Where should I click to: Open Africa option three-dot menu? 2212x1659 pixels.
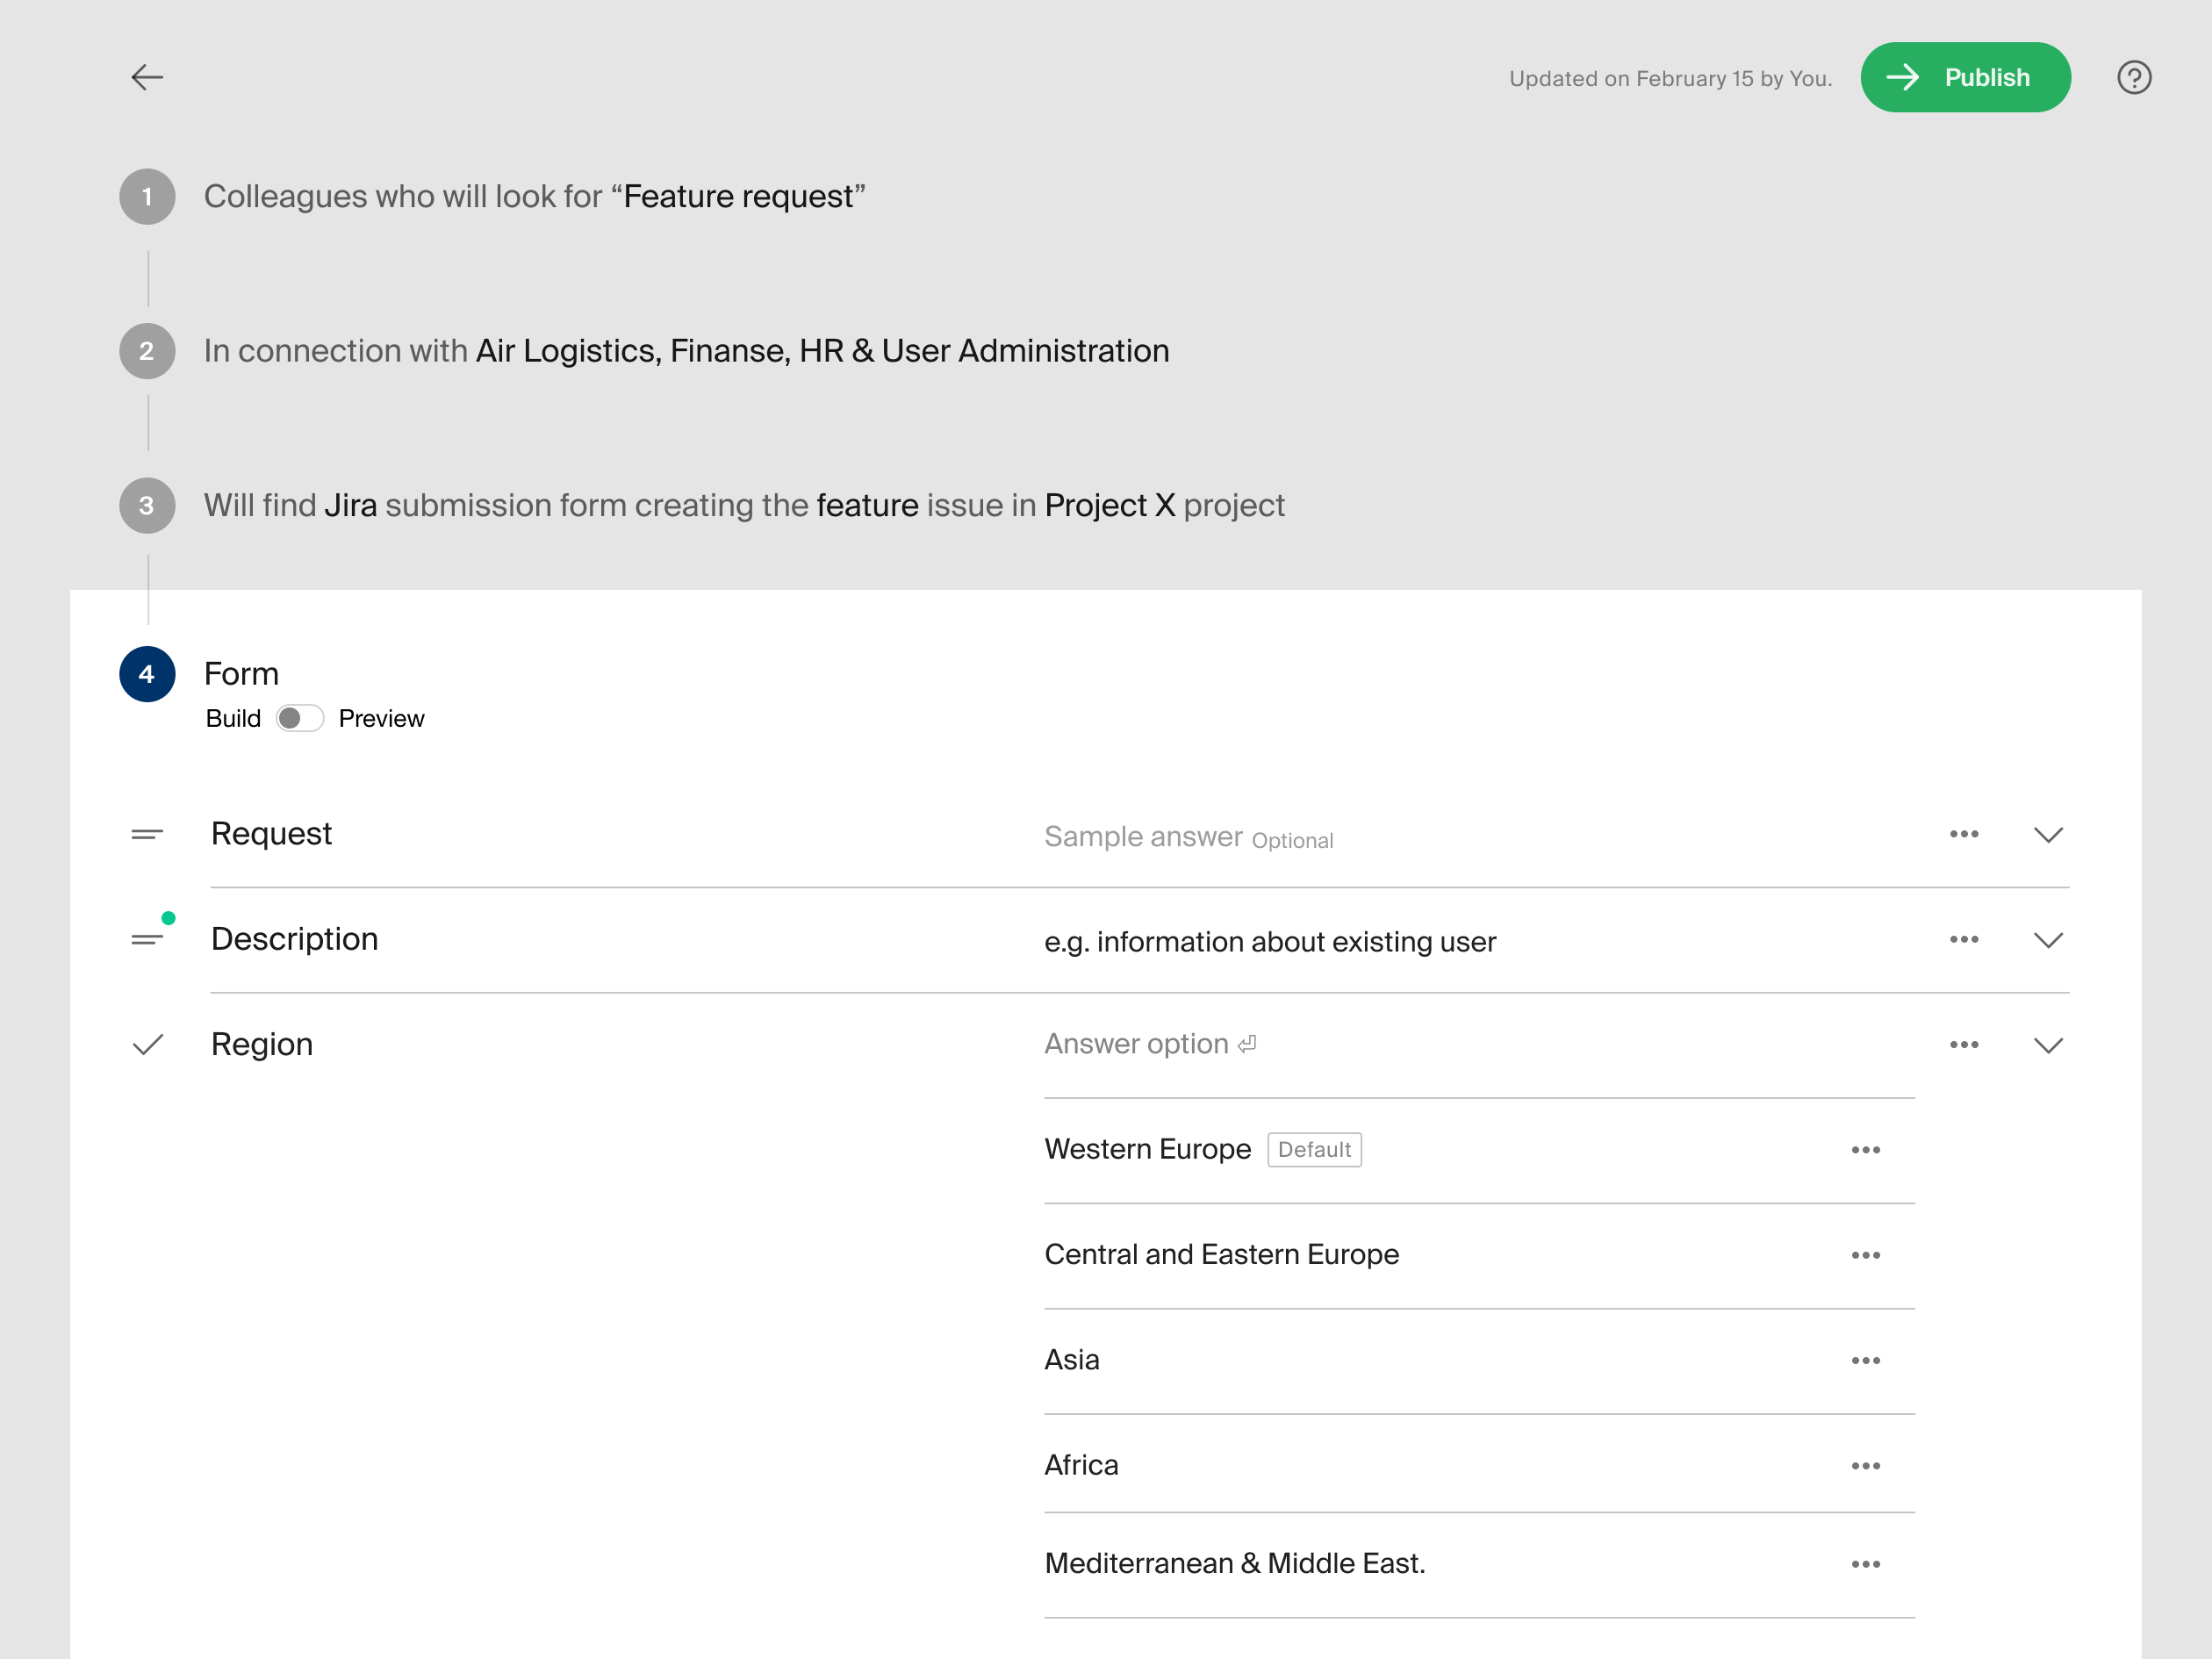[x=1865, y=1466]
